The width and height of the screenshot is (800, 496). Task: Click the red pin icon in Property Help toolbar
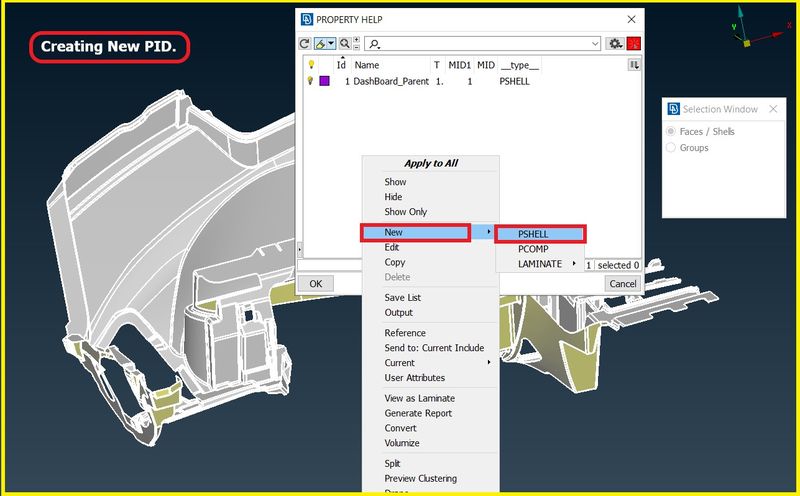633,44
